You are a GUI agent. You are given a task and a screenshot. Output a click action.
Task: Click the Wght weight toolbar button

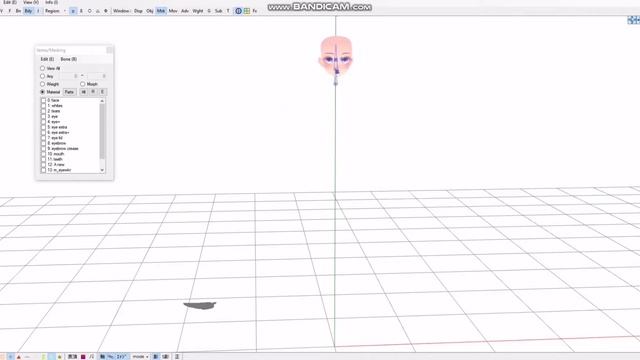[198, 11]
